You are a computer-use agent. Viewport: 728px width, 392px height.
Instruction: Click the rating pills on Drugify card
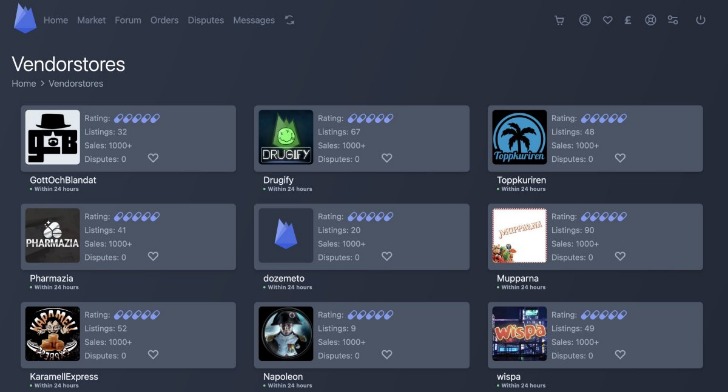coord(370,118)
